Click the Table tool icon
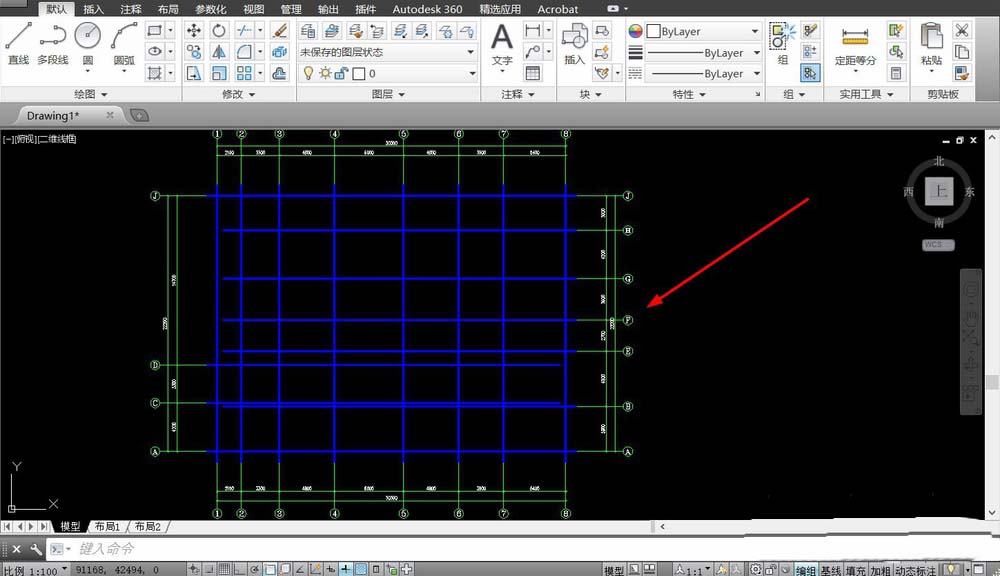Image resolution: width=1000 pixels, height=576 pixels. coord(533,73)
